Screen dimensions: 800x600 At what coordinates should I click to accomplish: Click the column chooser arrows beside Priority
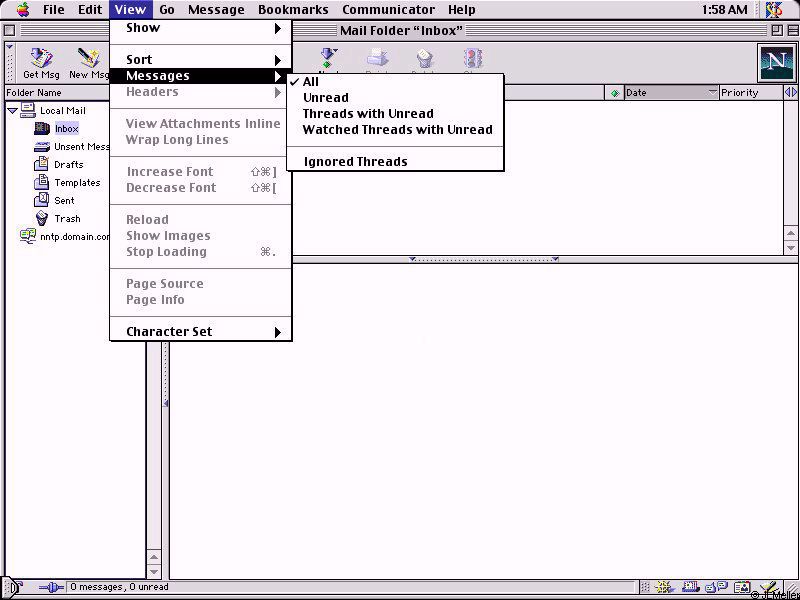point(790,92)
